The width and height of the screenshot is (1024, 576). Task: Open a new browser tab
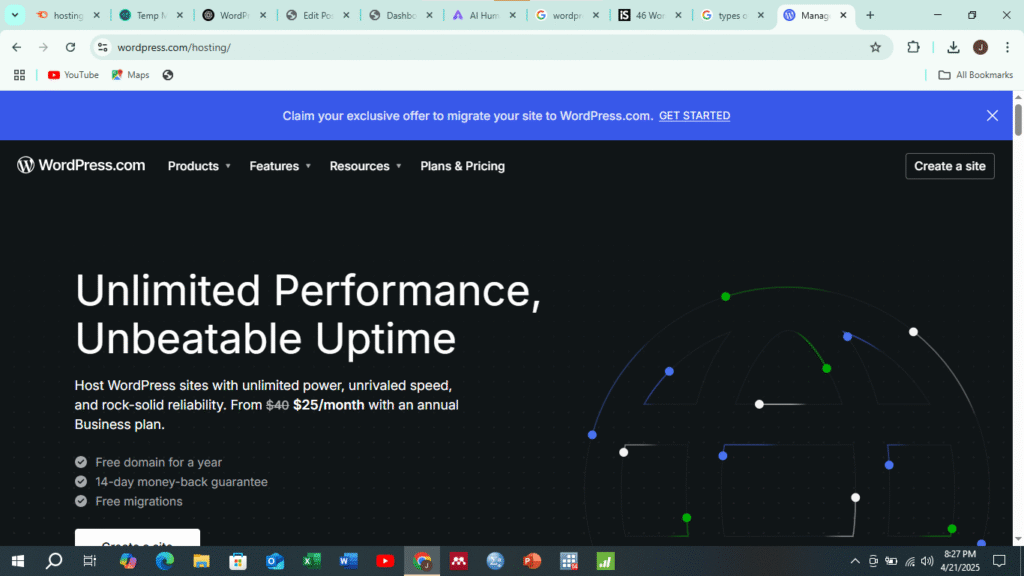pos(870,15)
